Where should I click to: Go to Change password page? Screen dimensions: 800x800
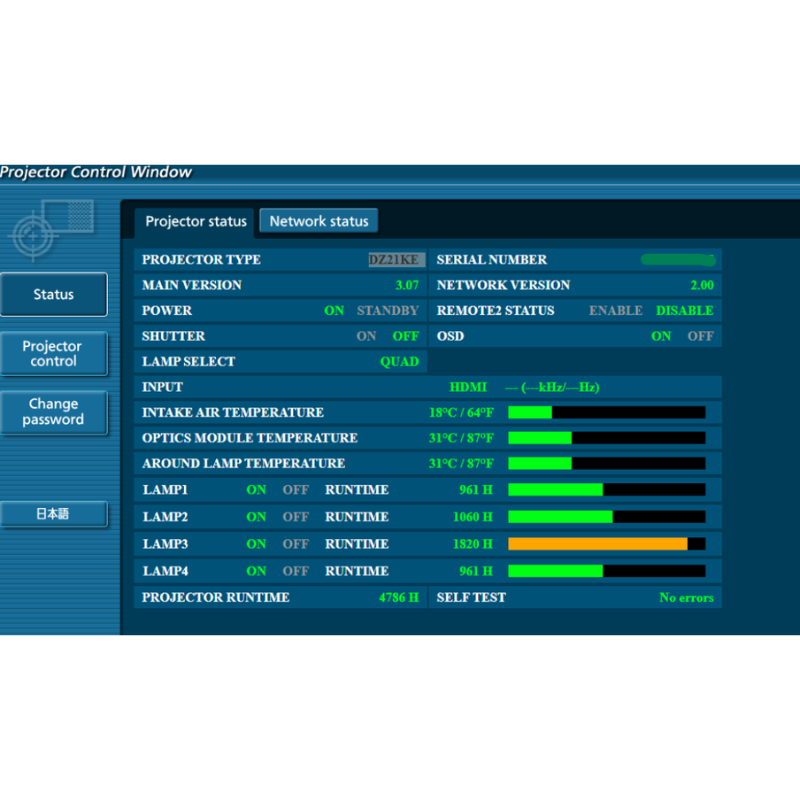click(54, 412)
